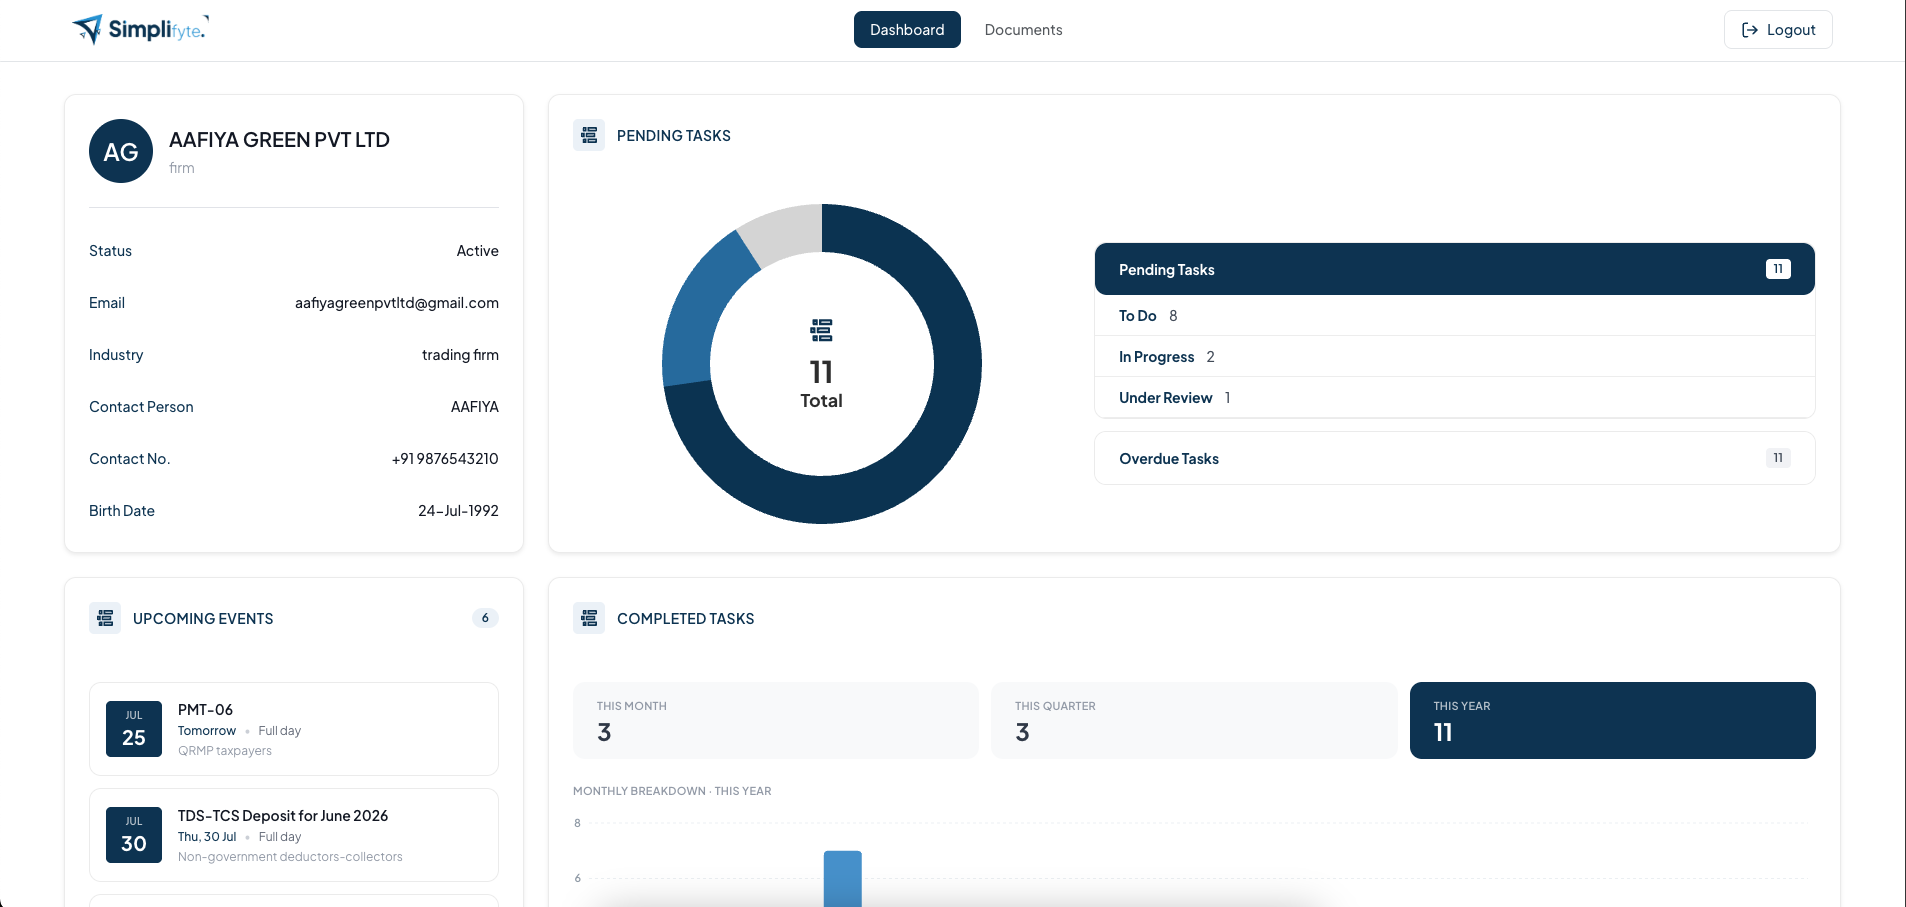Image resolution: width=1906 pixels, height=907 pixels.
Task: Click the JUL 30 date badge
Action: [134, 835]
